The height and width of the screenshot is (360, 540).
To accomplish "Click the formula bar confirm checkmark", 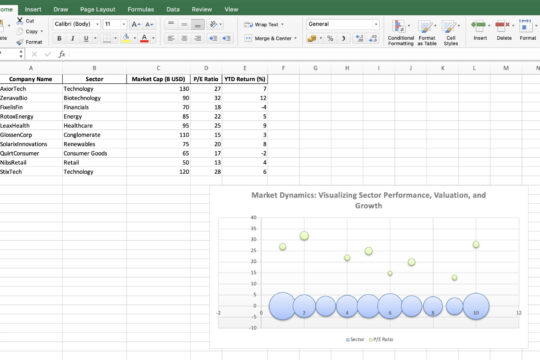I will [48, 54].
